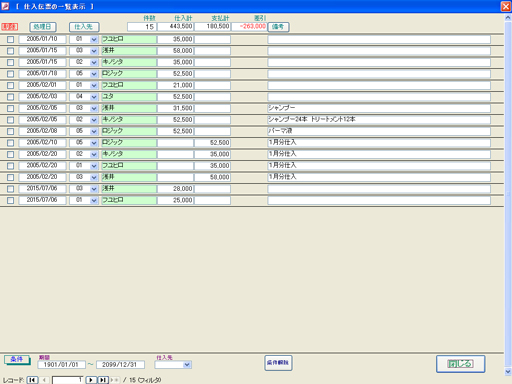Click the 備考 header button
Viewport: 512px width, 384px height.
278,27
